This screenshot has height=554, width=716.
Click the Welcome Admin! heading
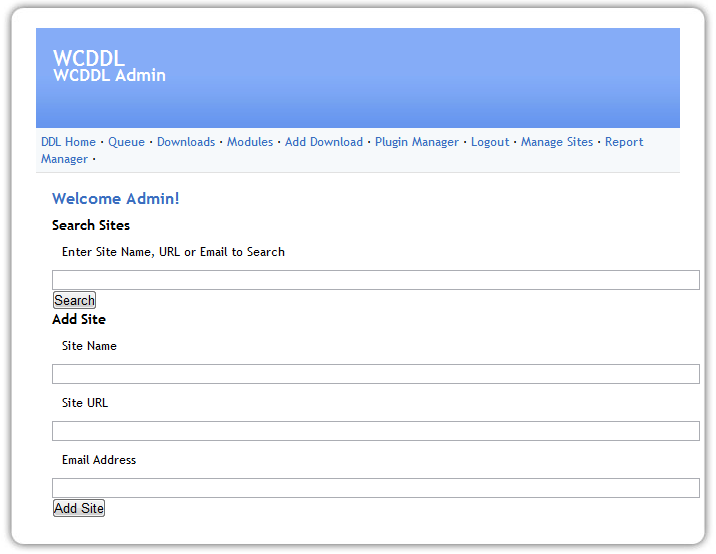[115, 199]
